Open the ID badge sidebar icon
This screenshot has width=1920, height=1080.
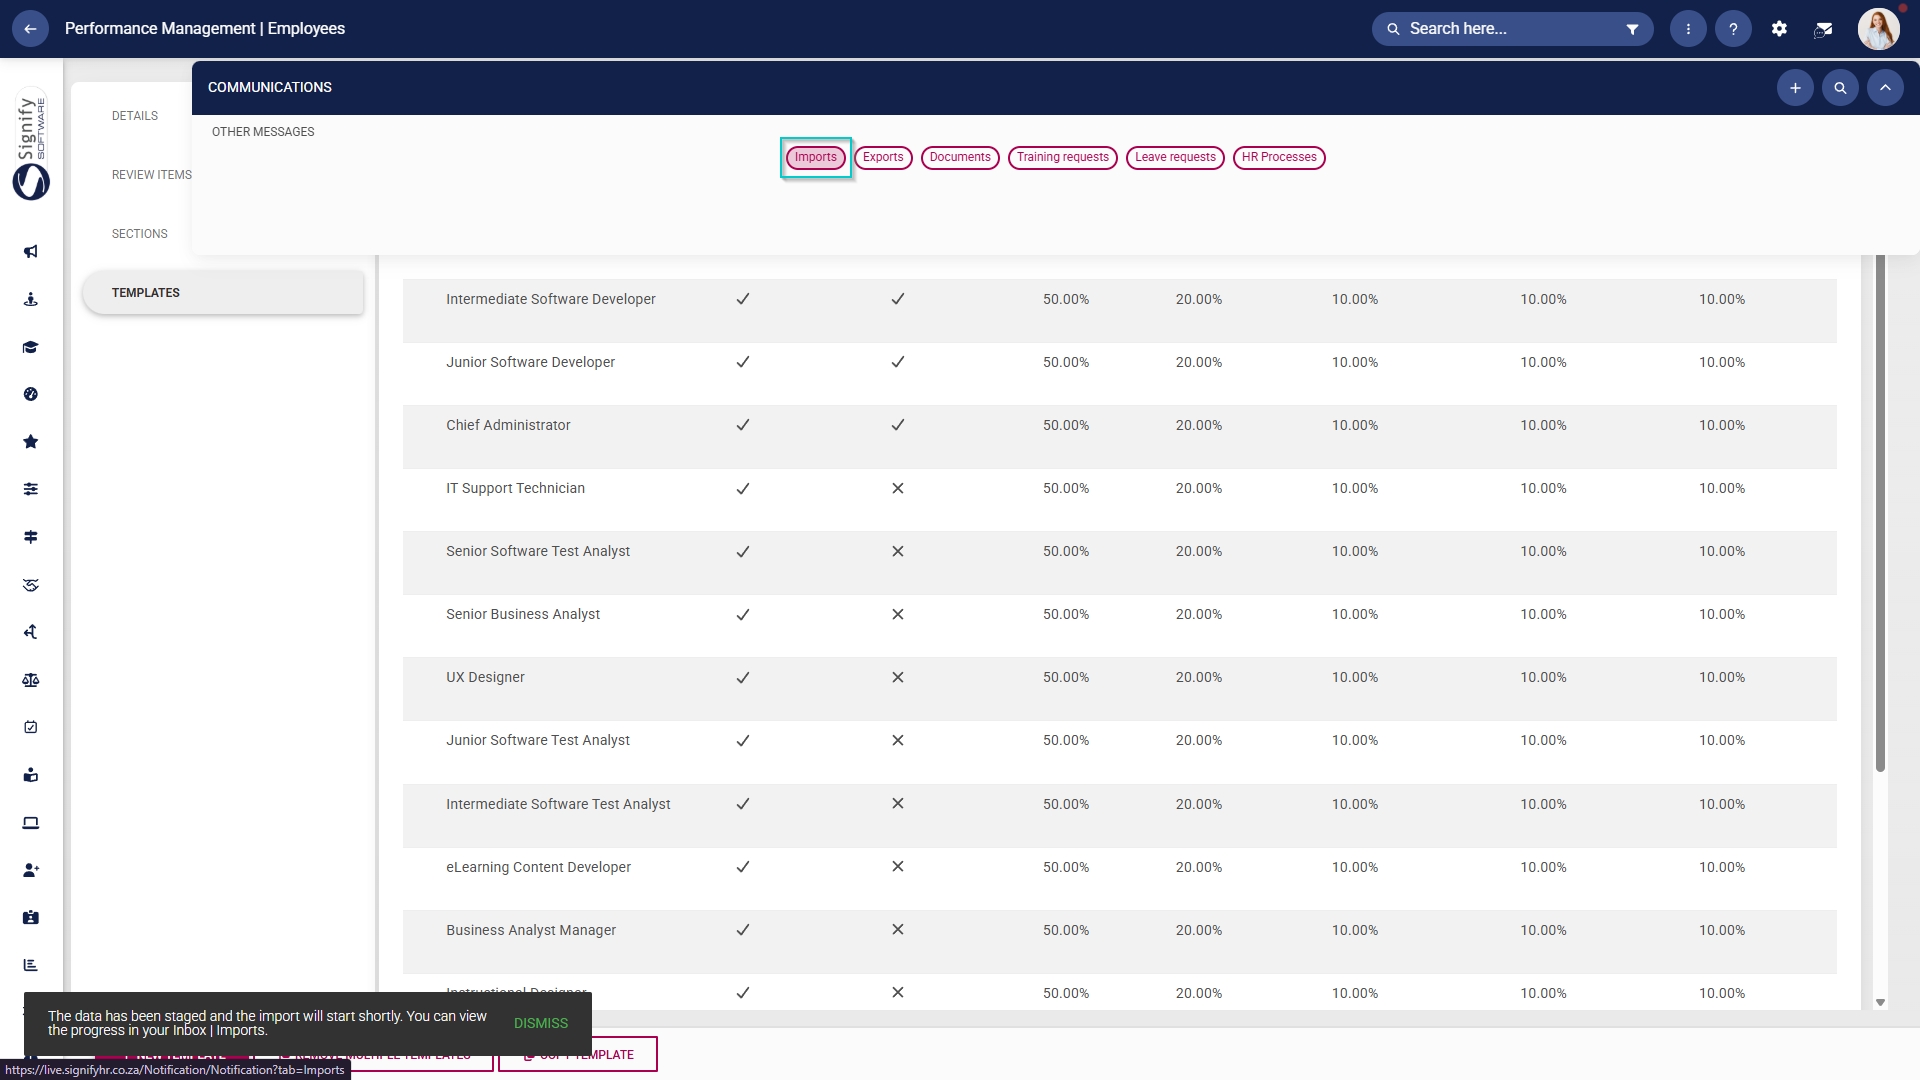tap(31, 917)
